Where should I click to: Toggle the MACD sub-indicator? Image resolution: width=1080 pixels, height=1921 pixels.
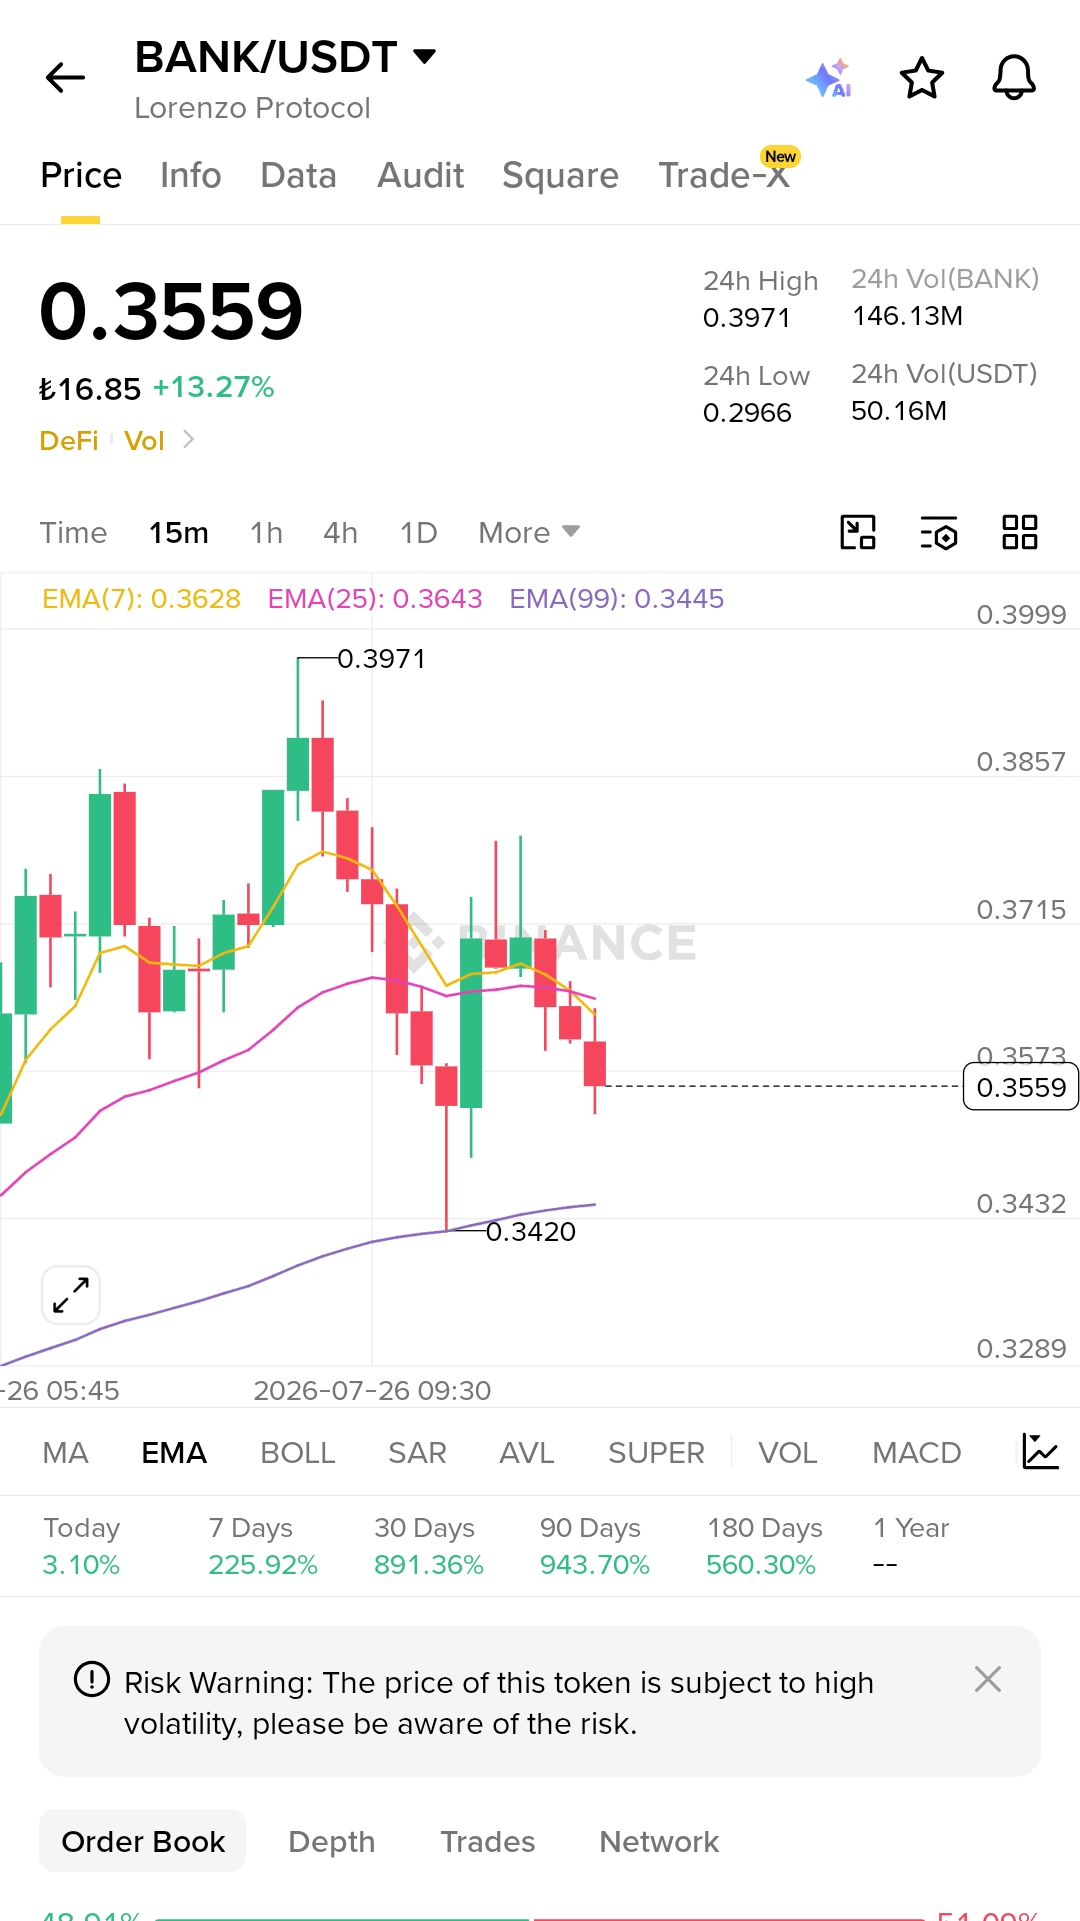click(x=916, y=1452)
